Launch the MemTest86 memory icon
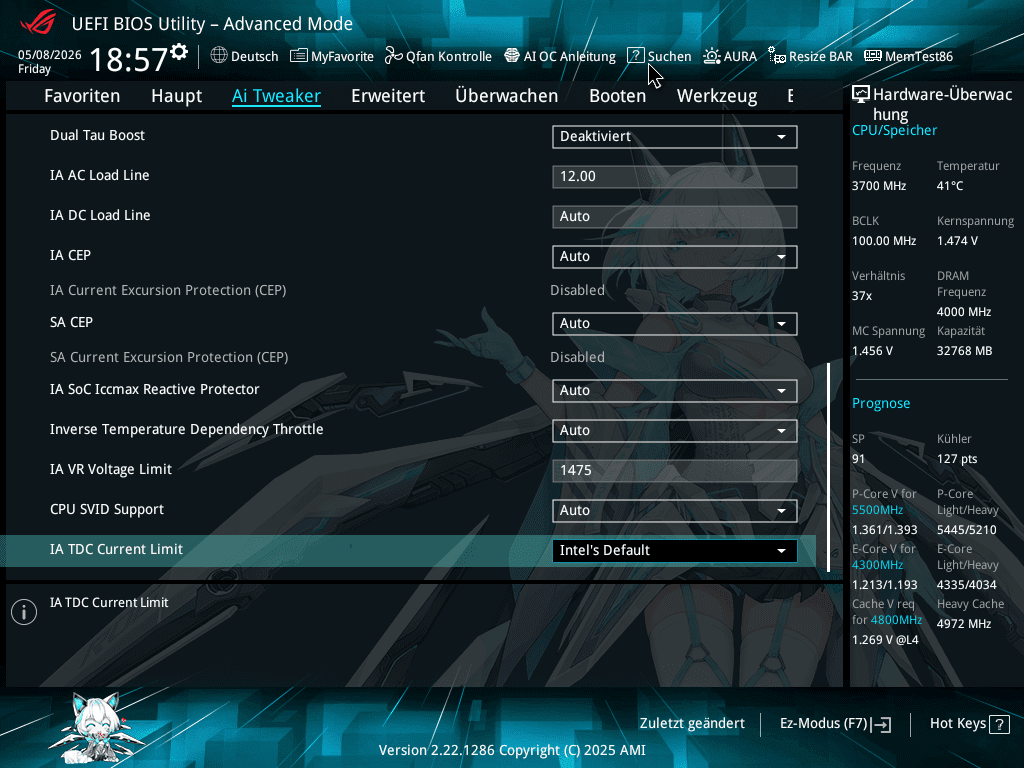This screenshot has height=768, width=1024. pos(872,56)
